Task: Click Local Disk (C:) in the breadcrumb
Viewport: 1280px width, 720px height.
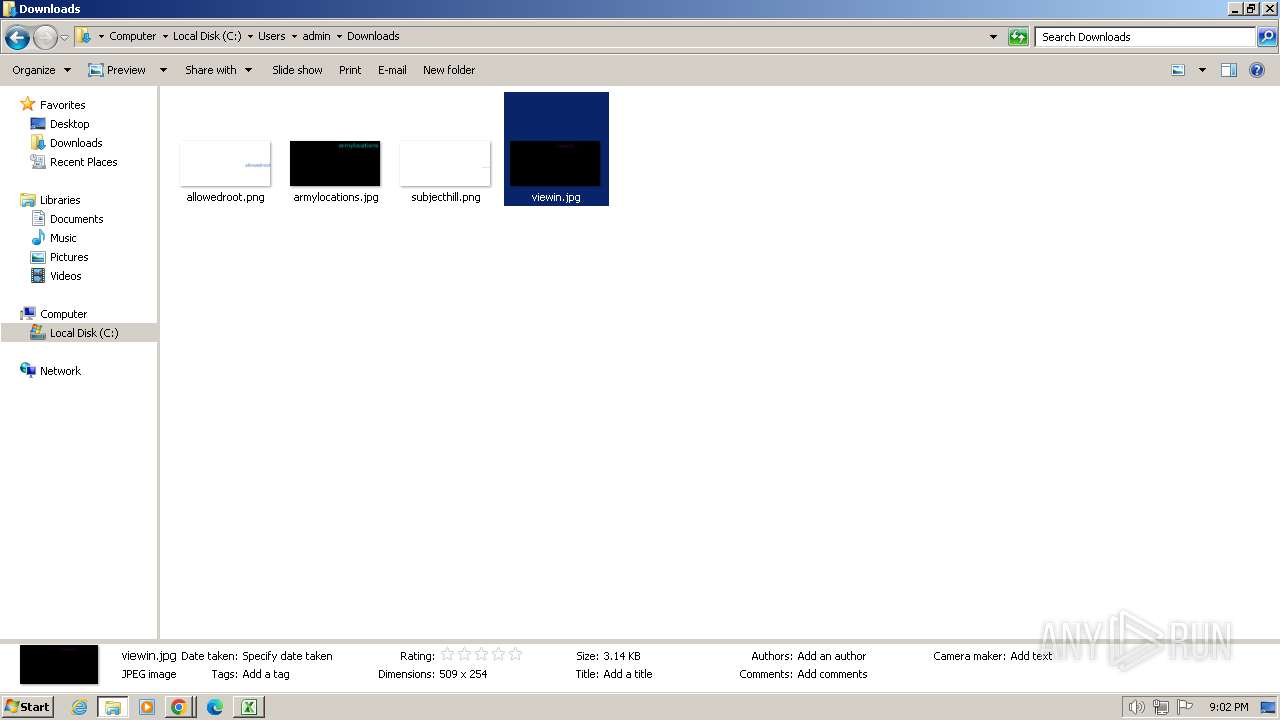Action: click(207, 36)
